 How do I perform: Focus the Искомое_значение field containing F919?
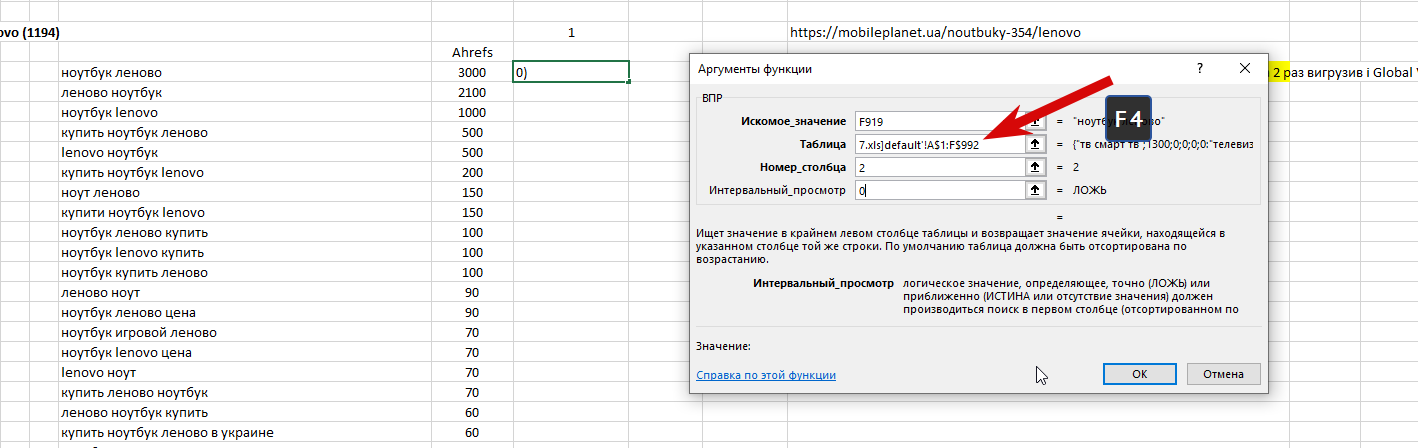tap(940, 121)
